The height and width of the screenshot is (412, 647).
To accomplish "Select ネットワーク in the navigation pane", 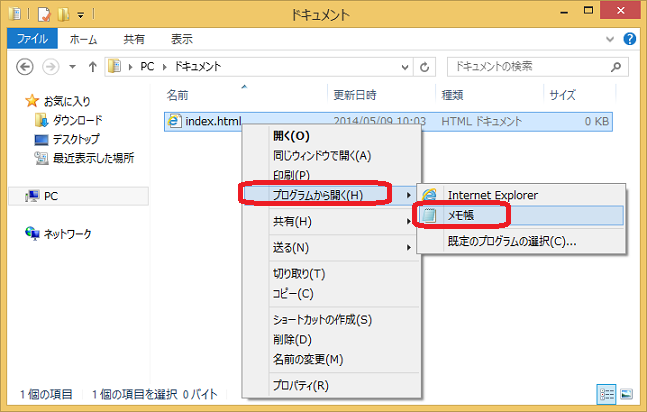I will (x=67, y=233).
